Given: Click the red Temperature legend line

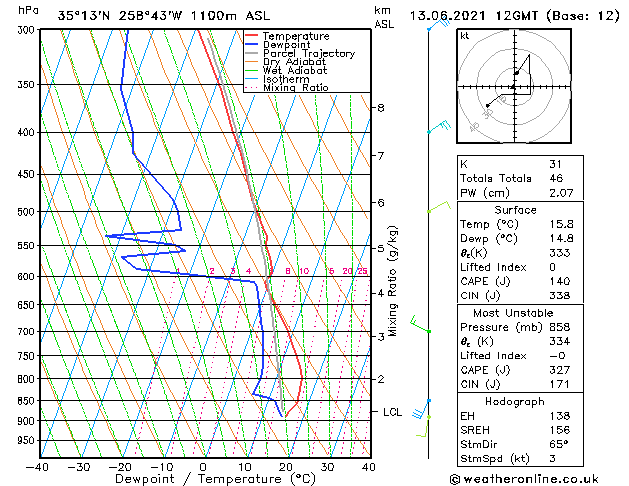Looking at the screenshot, I should click(x=252, y=36).
